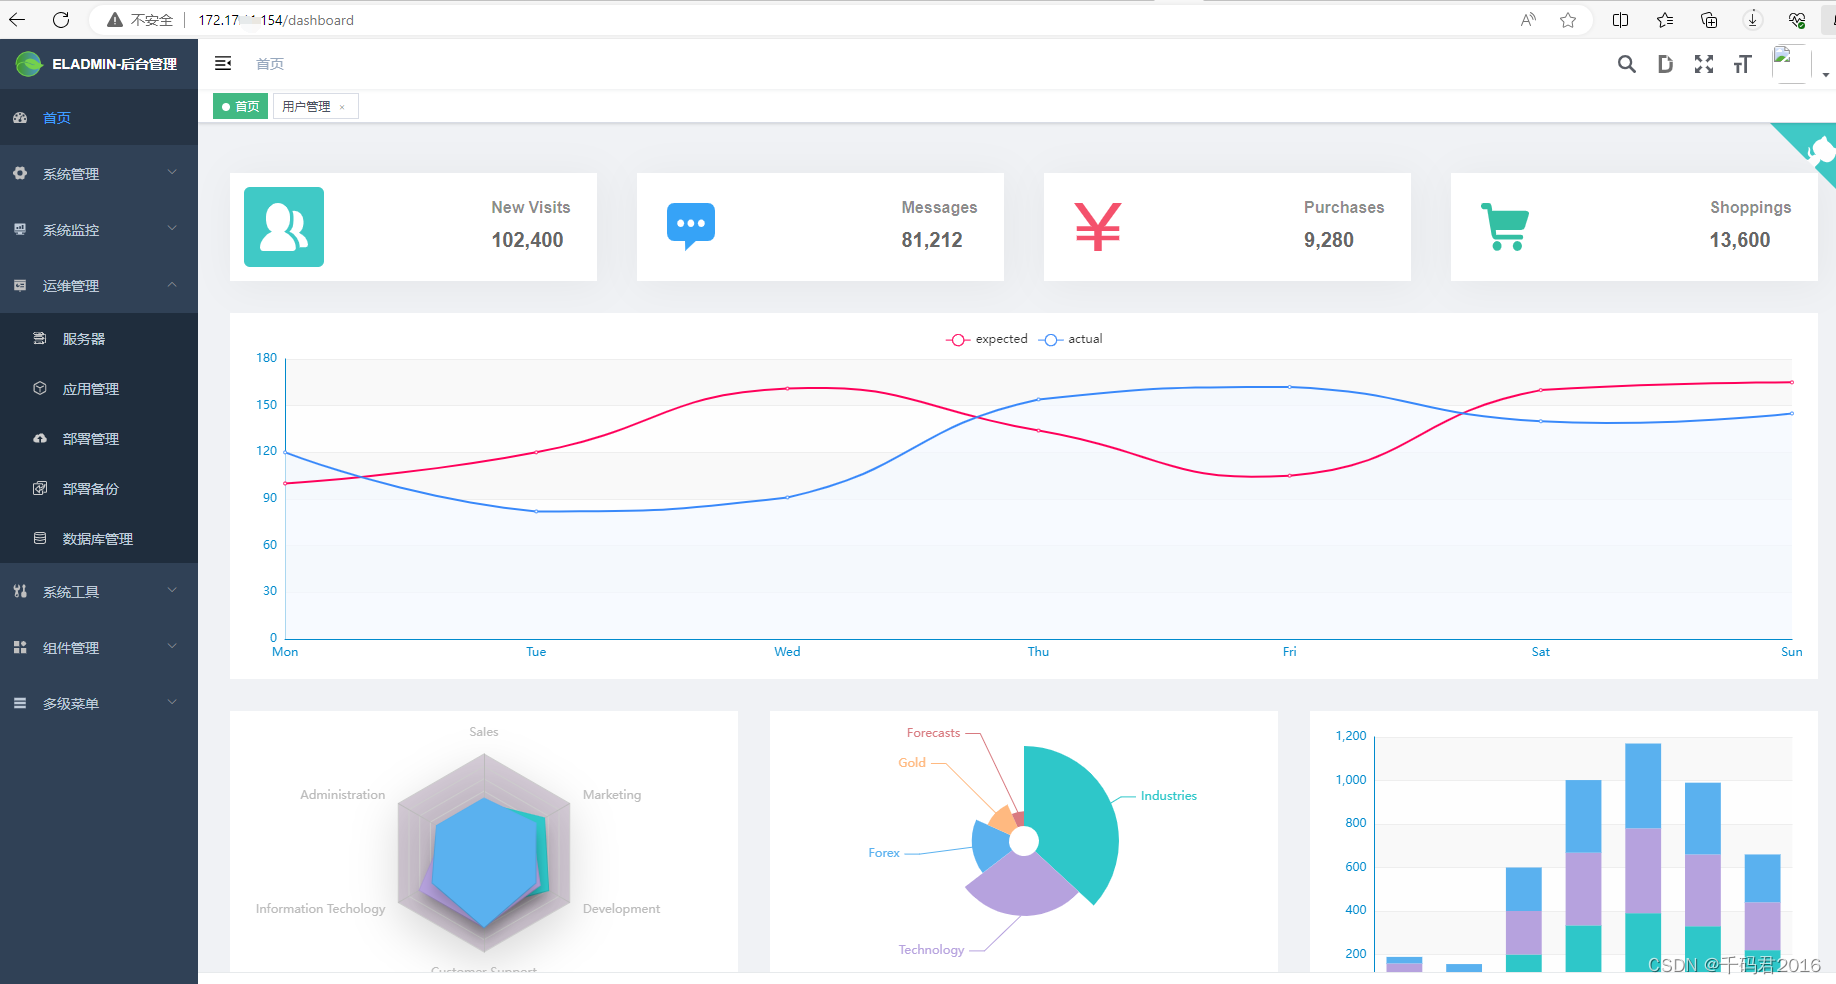Click the 组件管理 grid icon
1836x984 pixels.
(20, 647)
